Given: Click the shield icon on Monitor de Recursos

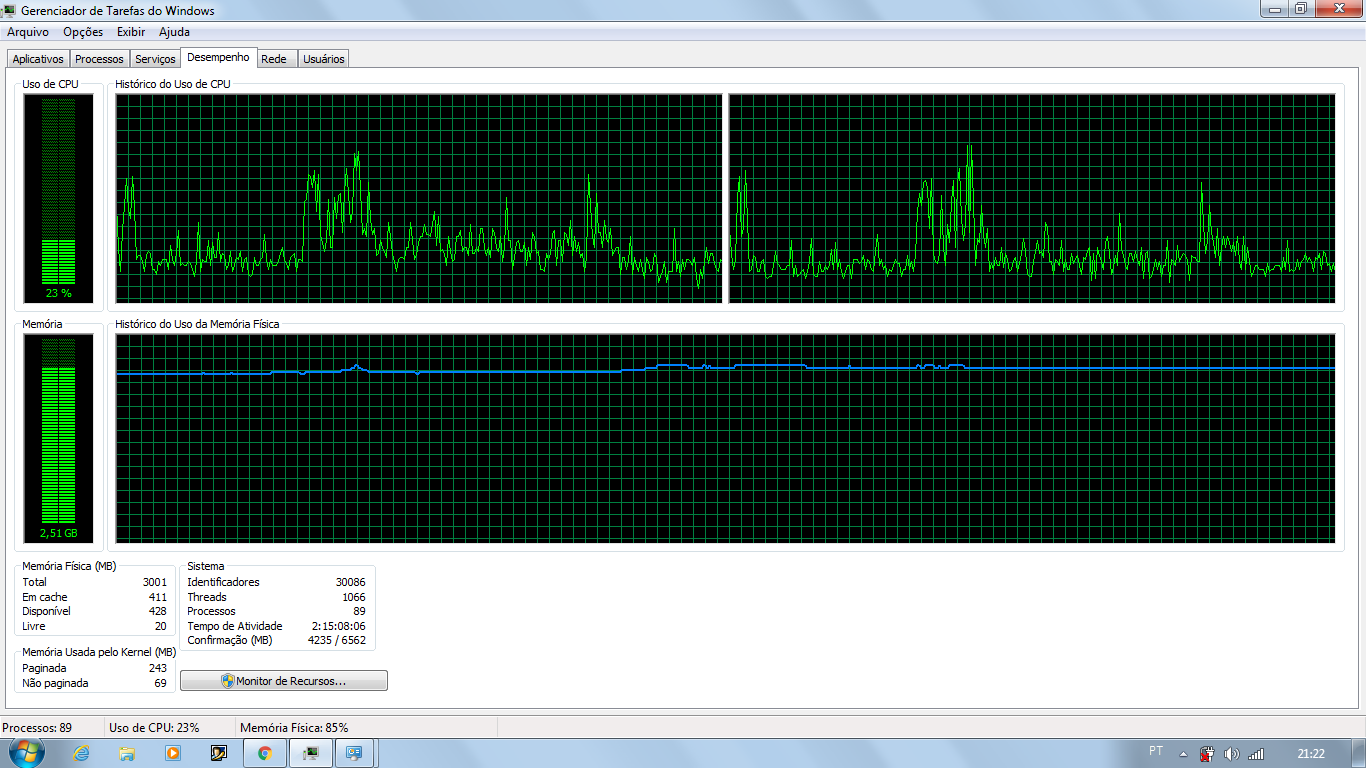Looking at the screenshot, I should click(227, 681).
